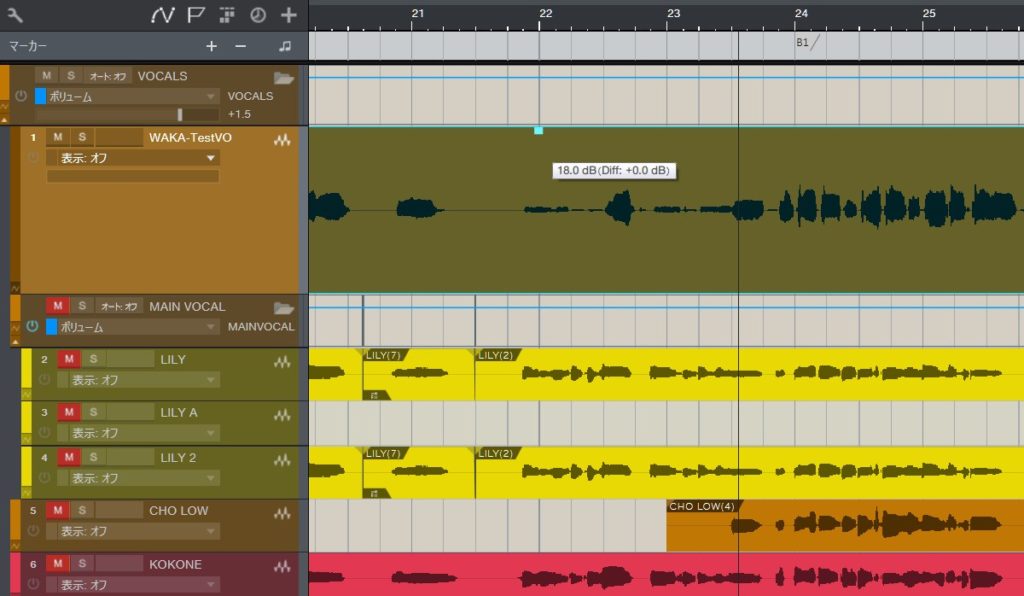Open the marker track flag icon

tap(196, 14)
